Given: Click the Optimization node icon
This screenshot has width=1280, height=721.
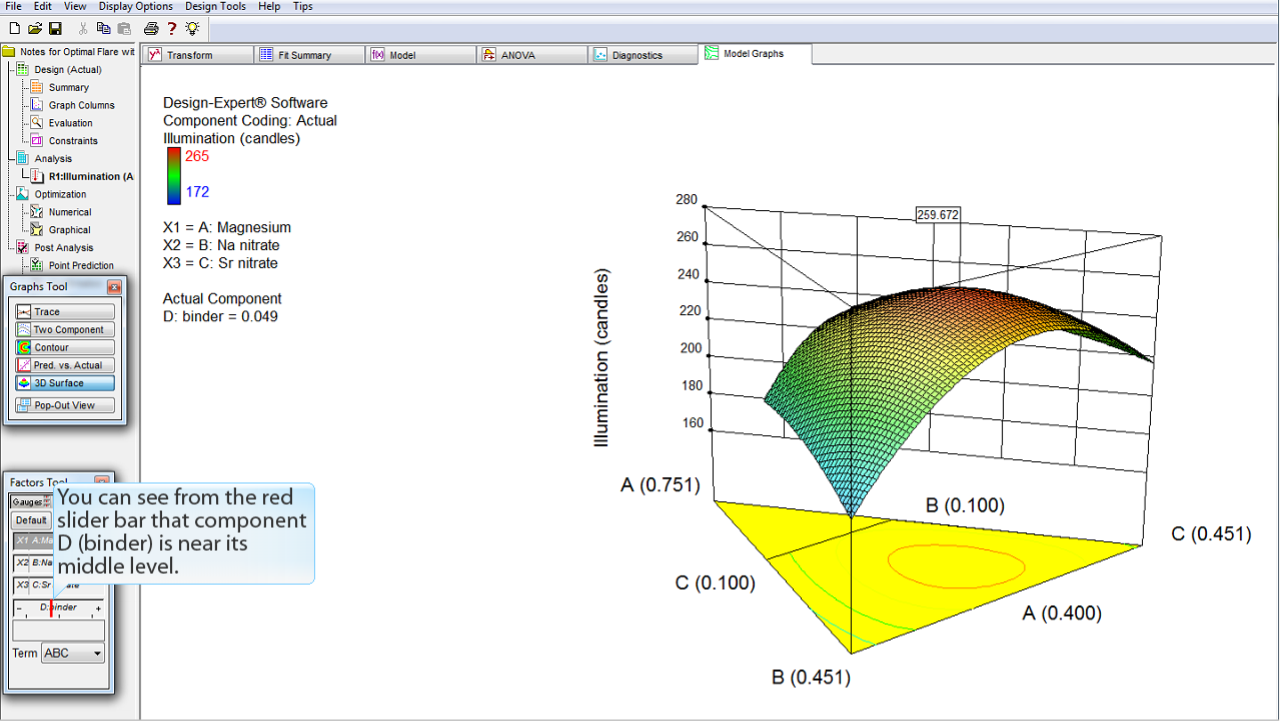Looking at the screenshot, I should coord(23,194).
